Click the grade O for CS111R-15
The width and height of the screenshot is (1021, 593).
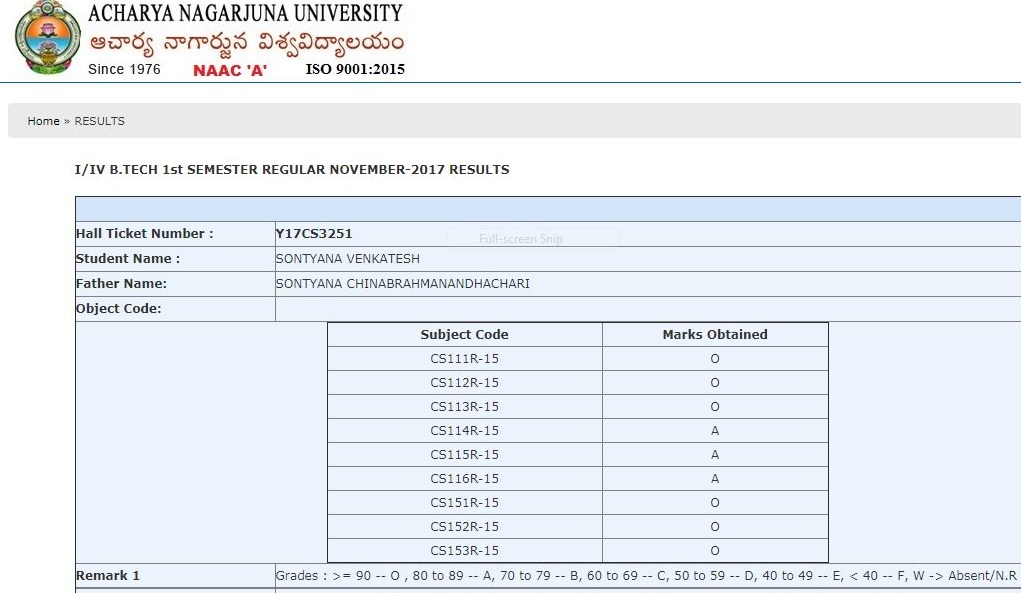[x=715, y=359]
